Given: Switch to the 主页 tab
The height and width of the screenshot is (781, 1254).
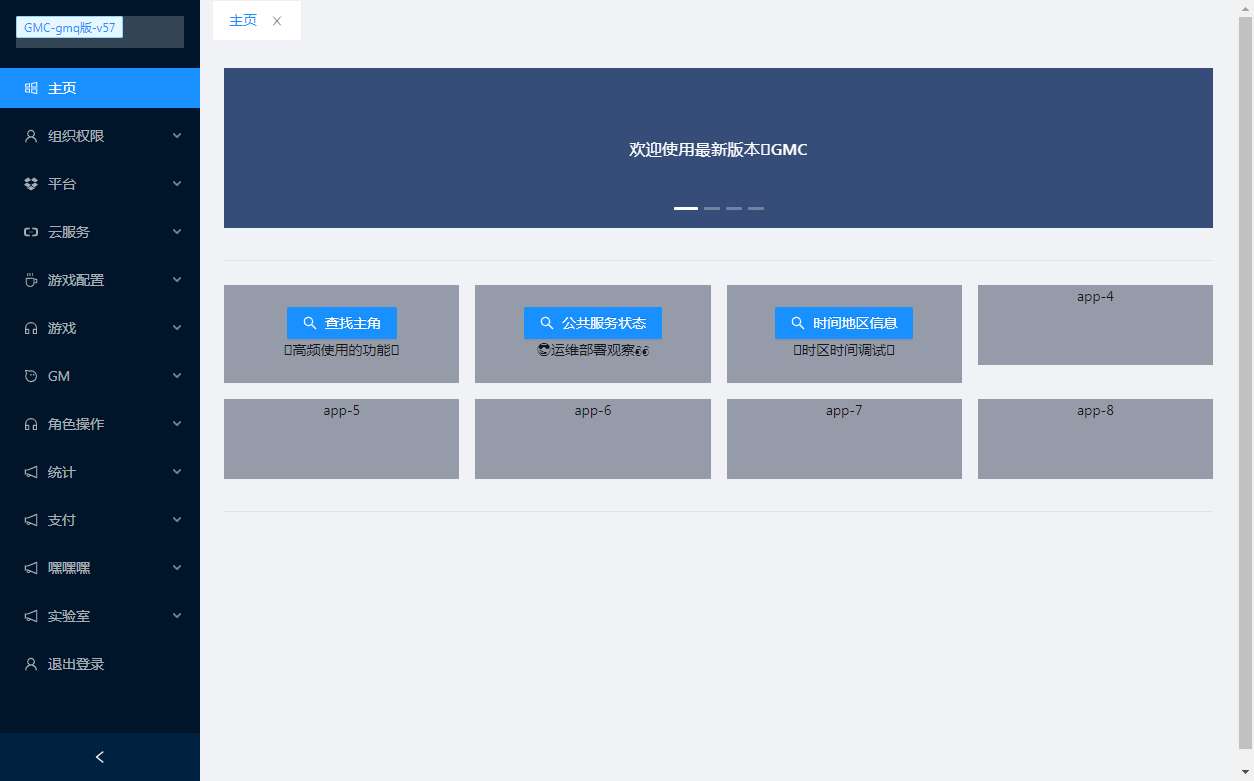Looking at the screenshot, I should [243, 20].
